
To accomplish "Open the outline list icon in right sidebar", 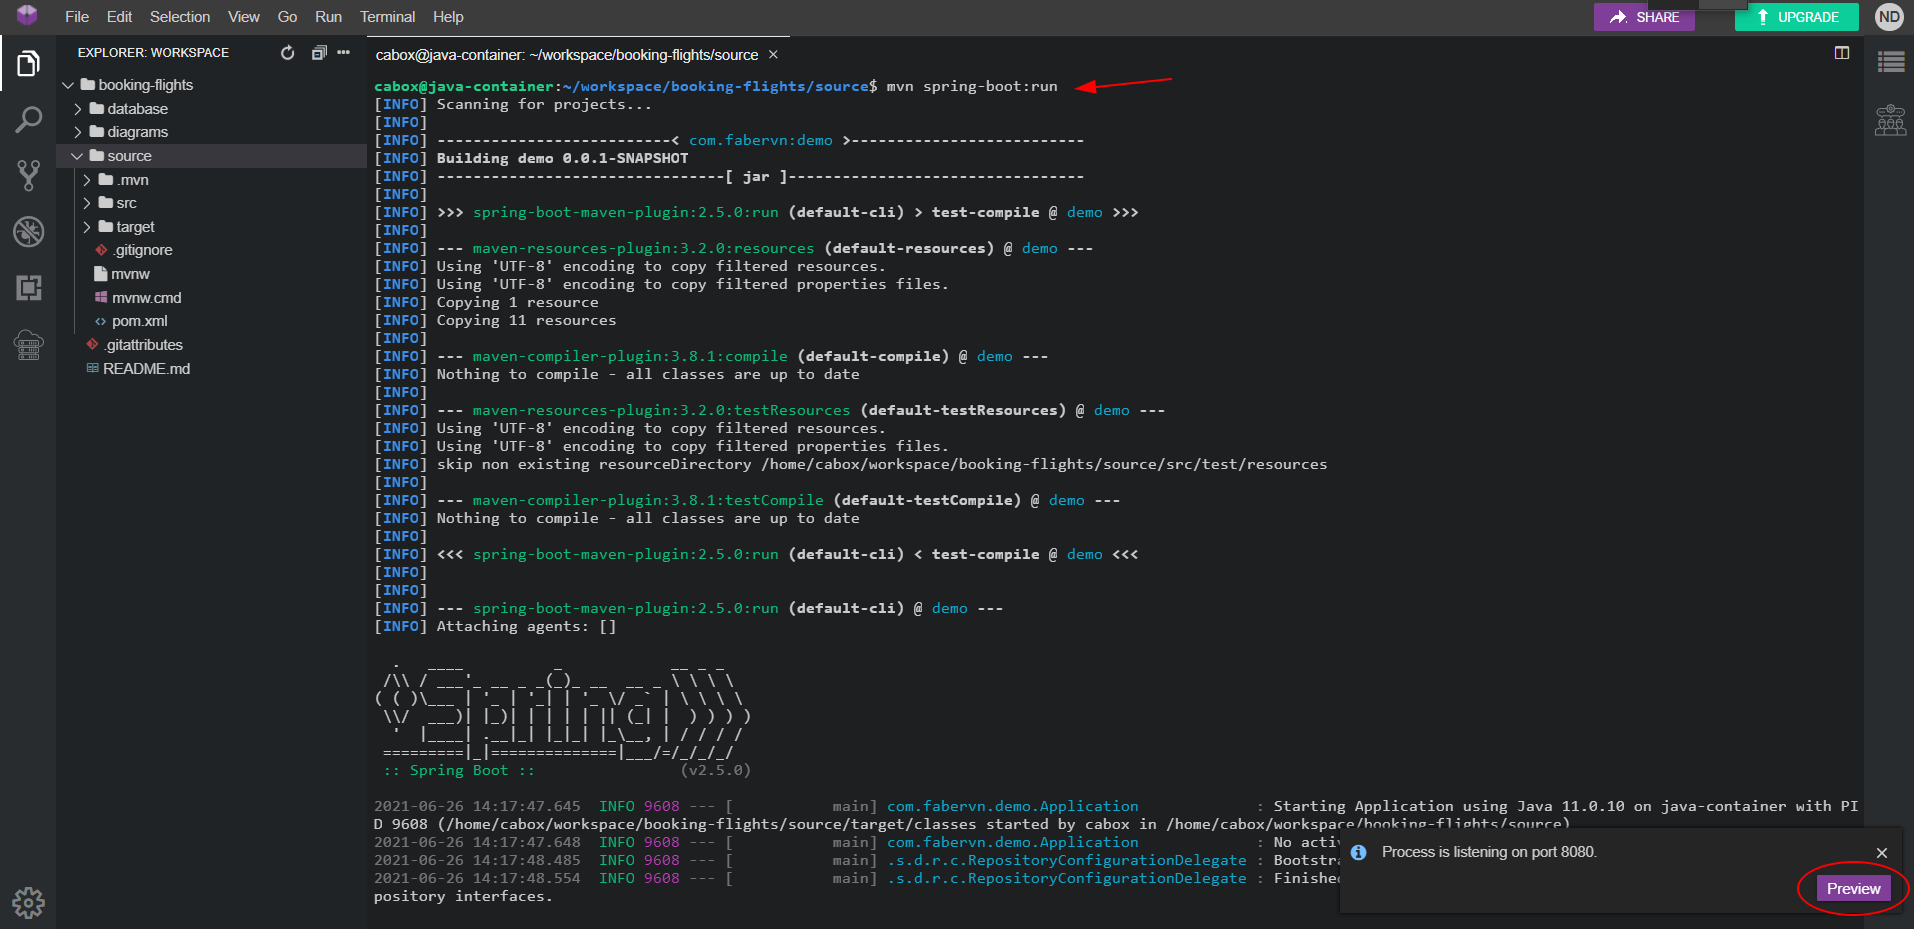I will click(x=1890, y=63).
